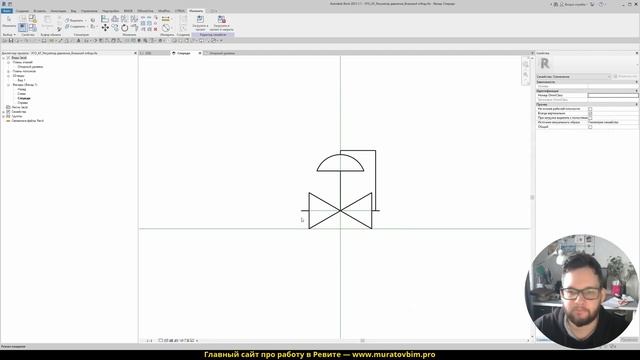This screenshot has height=360, width=640.
Task: Collapse the 3D виды node
Action: (x=8, y=76)
